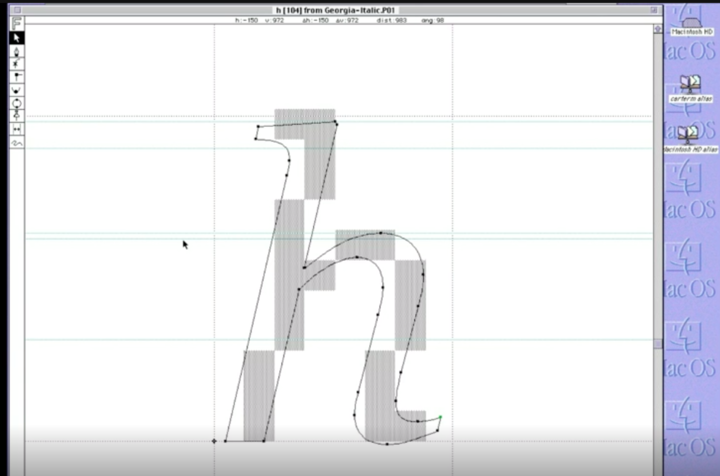Viewport: 720px width, 476px height.
Task: Pick the measure tool with facing arrows
Action: [17, 129]
